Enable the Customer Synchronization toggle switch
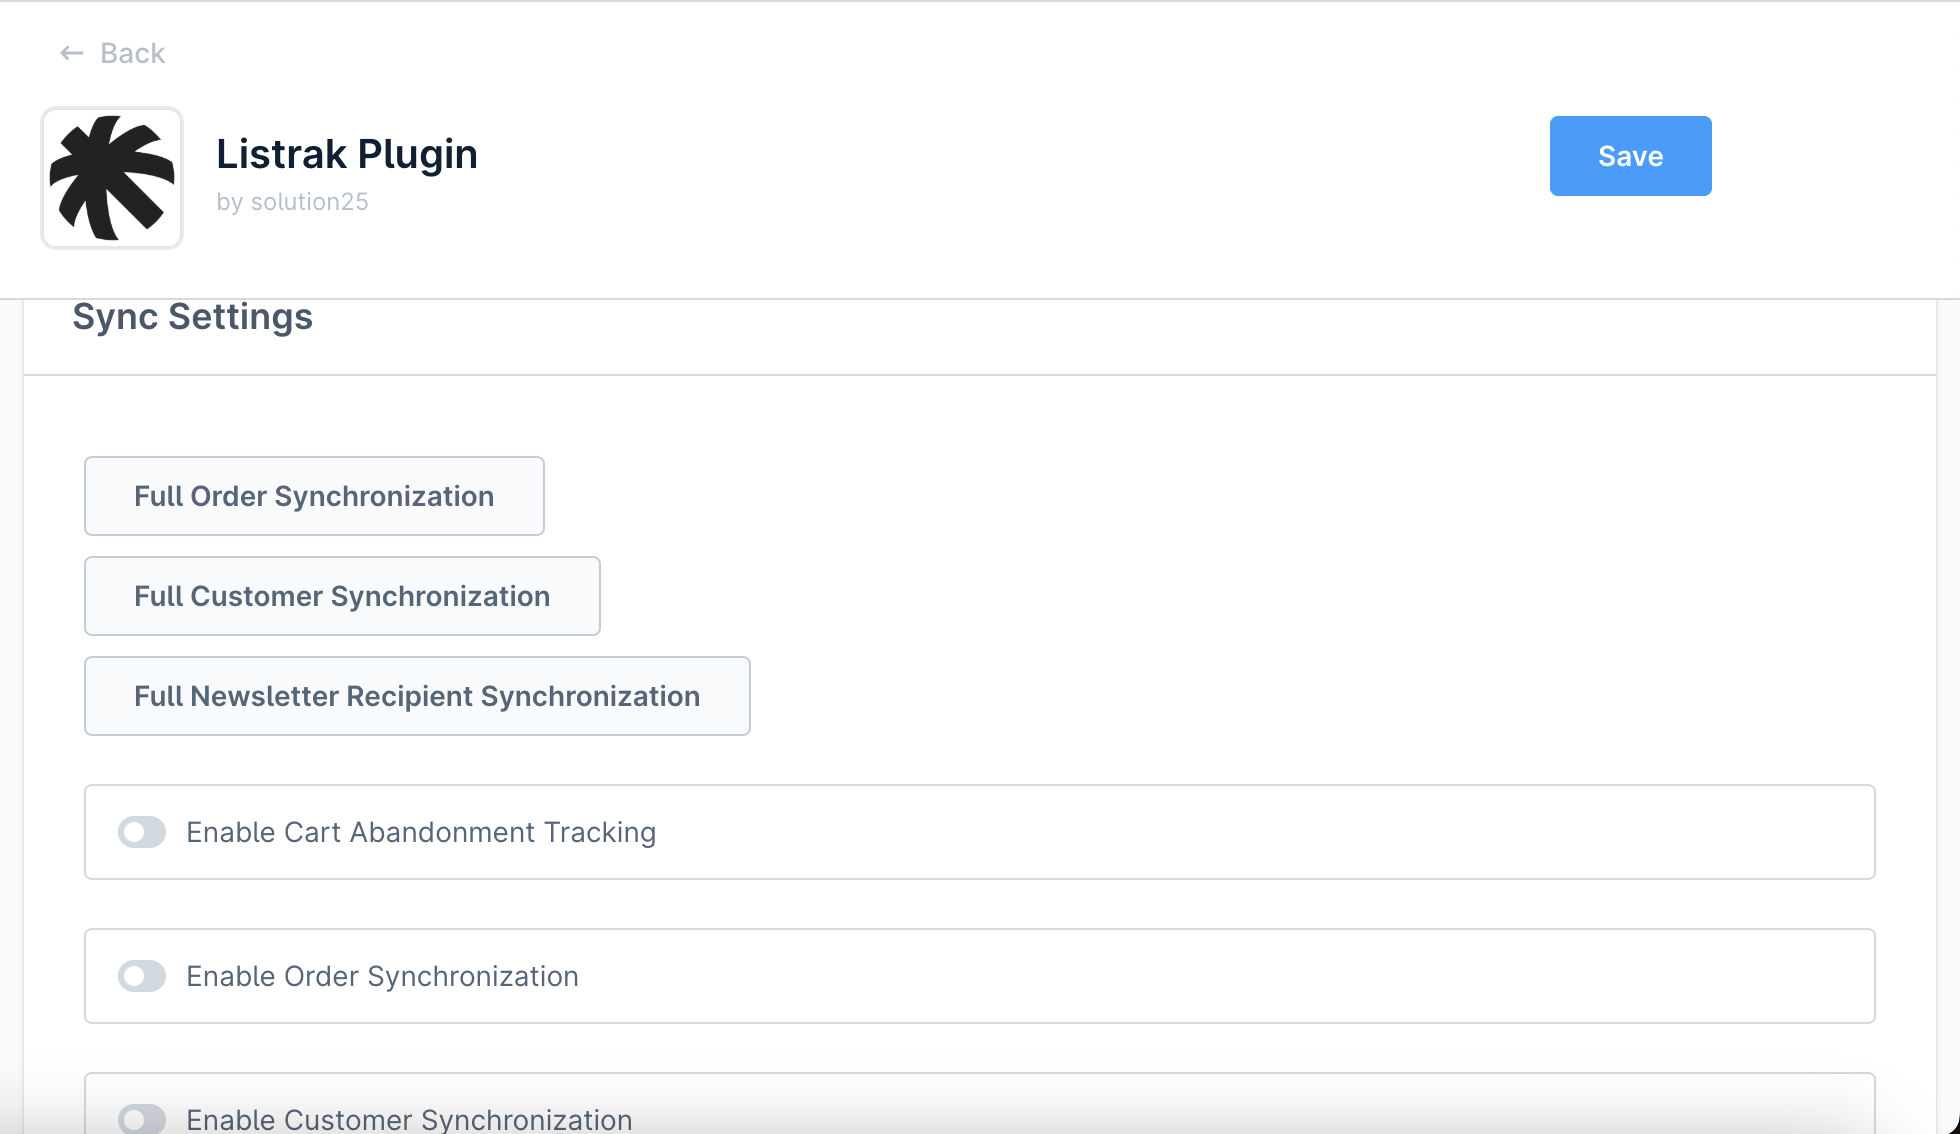1960x1134 pixels. [x=142, y=1119]
